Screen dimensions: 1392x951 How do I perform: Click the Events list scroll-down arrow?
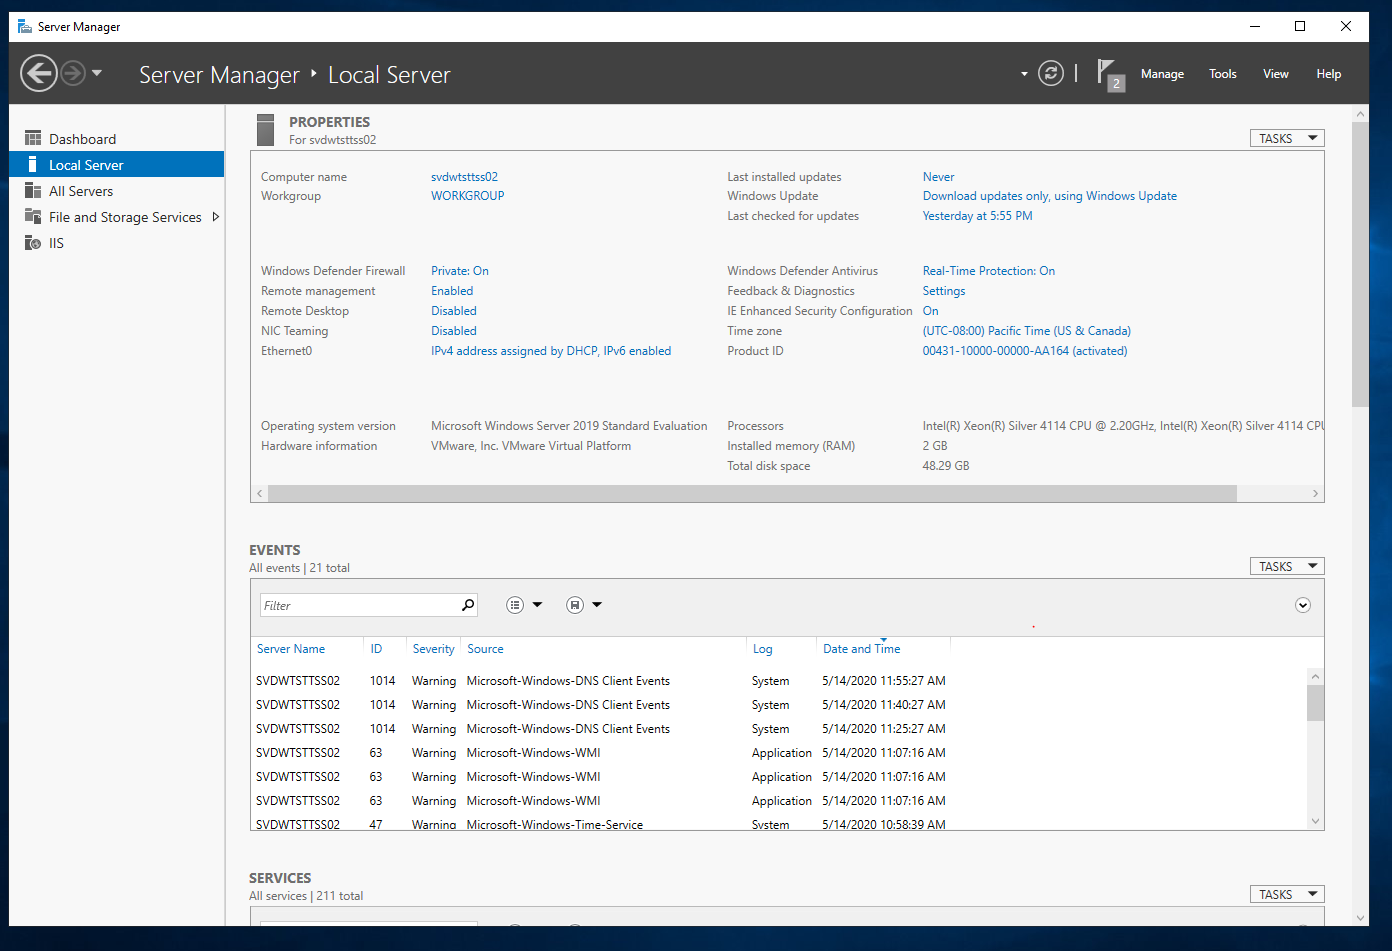1315,821
